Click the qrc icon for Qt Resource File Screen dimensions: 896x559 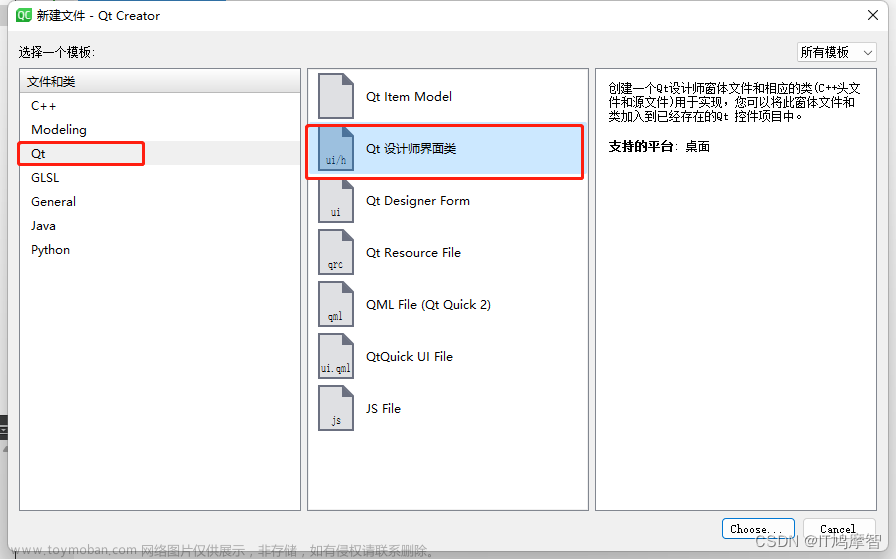335,253
